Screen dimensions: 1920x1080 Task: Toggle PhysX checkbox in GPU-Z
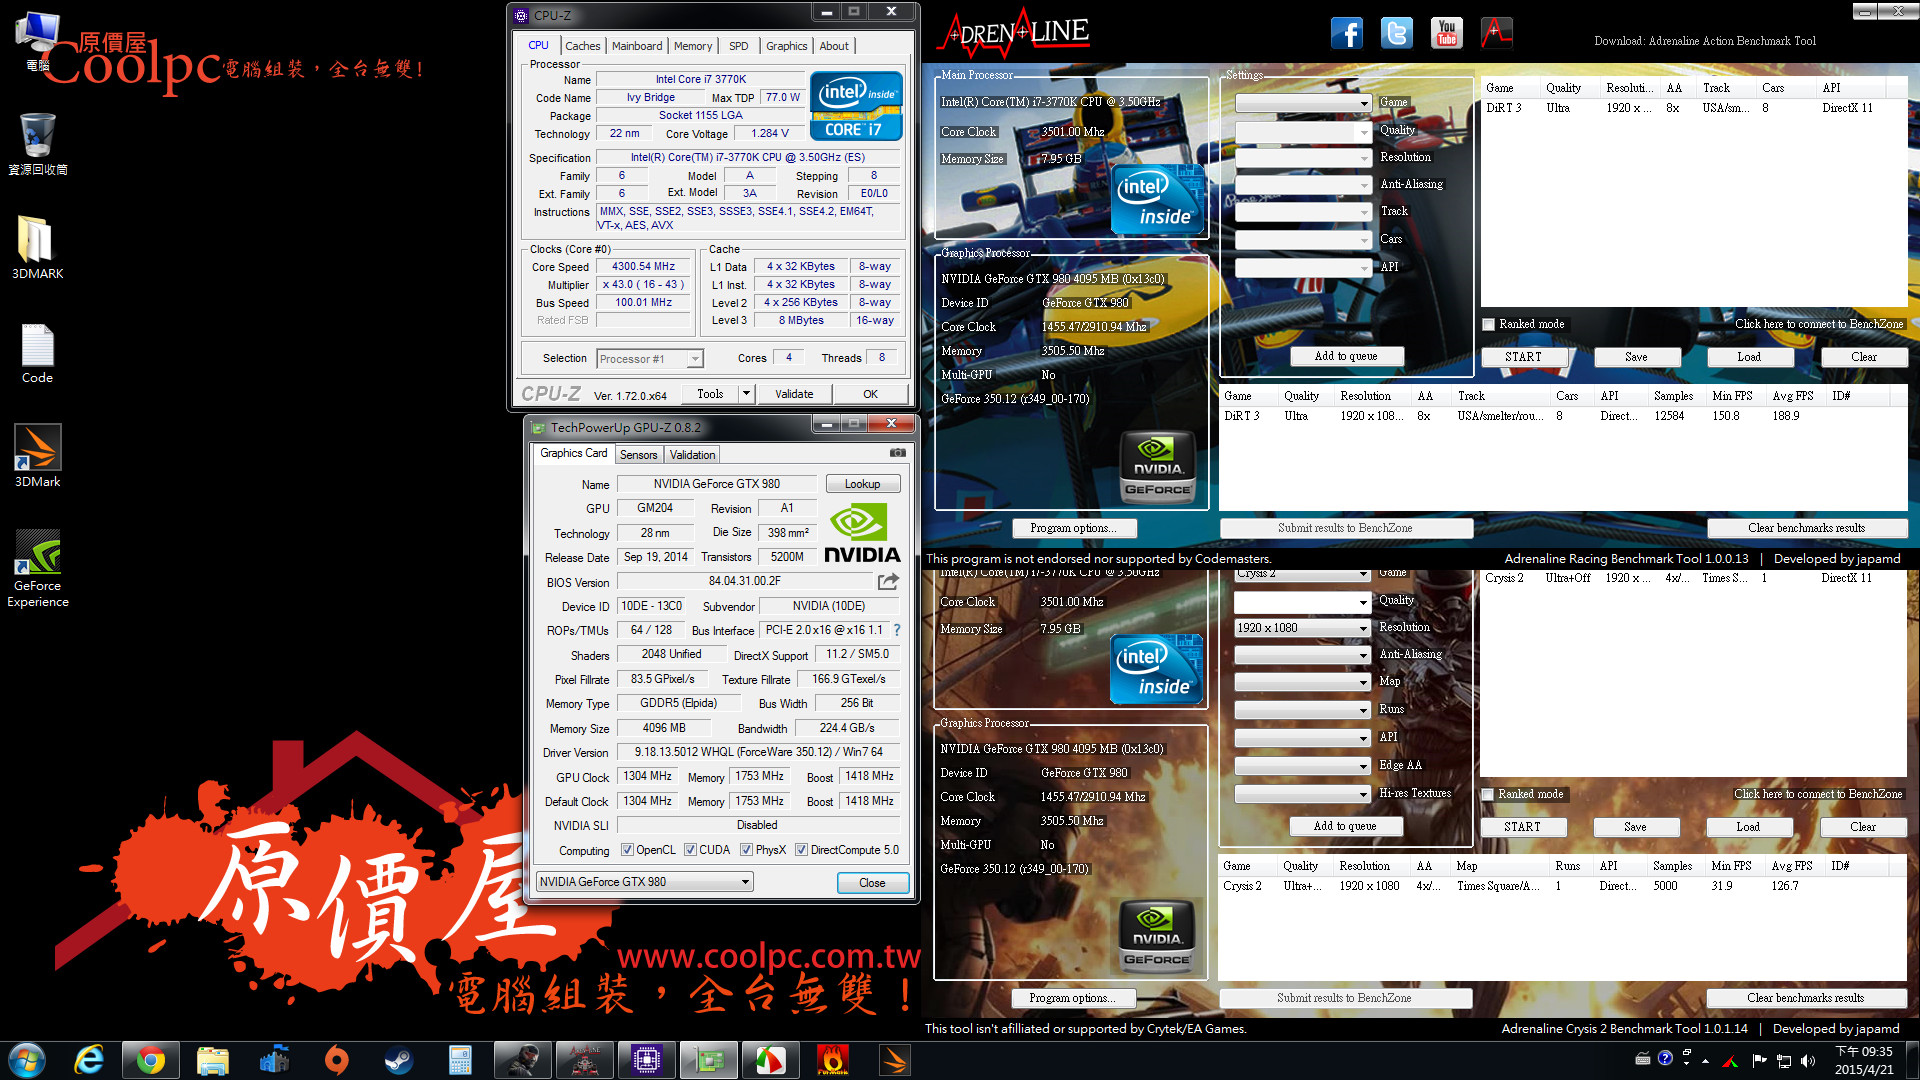pos(746,850)
